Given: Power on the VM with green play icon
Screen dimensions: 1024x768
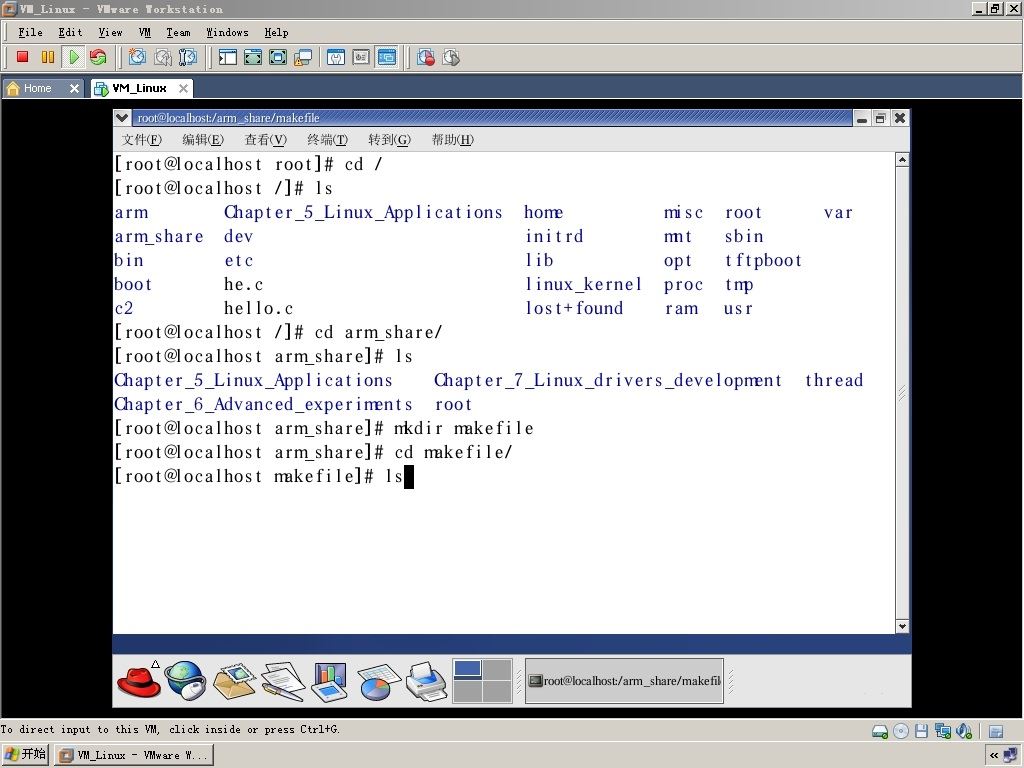Looking at the screenshot, I should pos(73,57).
